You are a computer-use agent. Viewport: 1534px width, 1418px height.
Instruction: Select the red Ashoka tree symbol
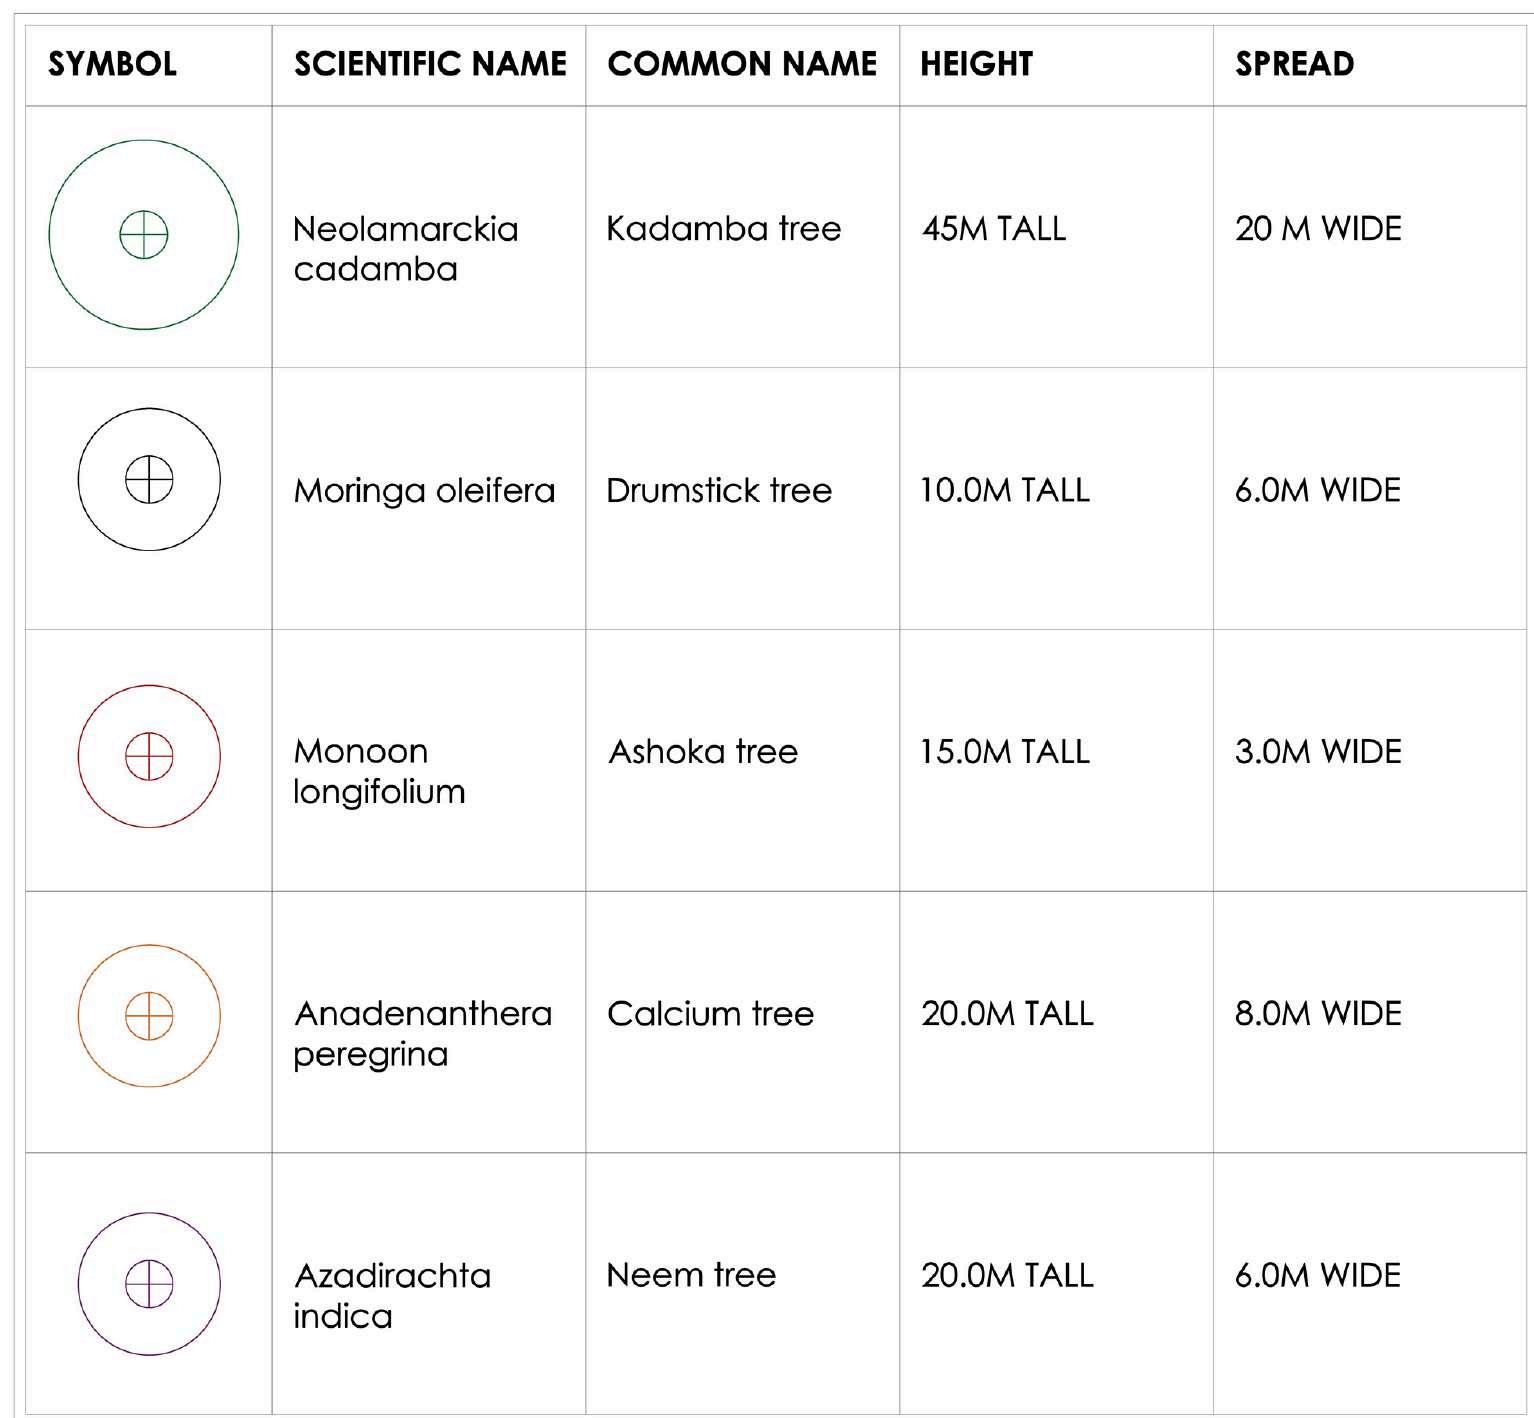[149, 756]
